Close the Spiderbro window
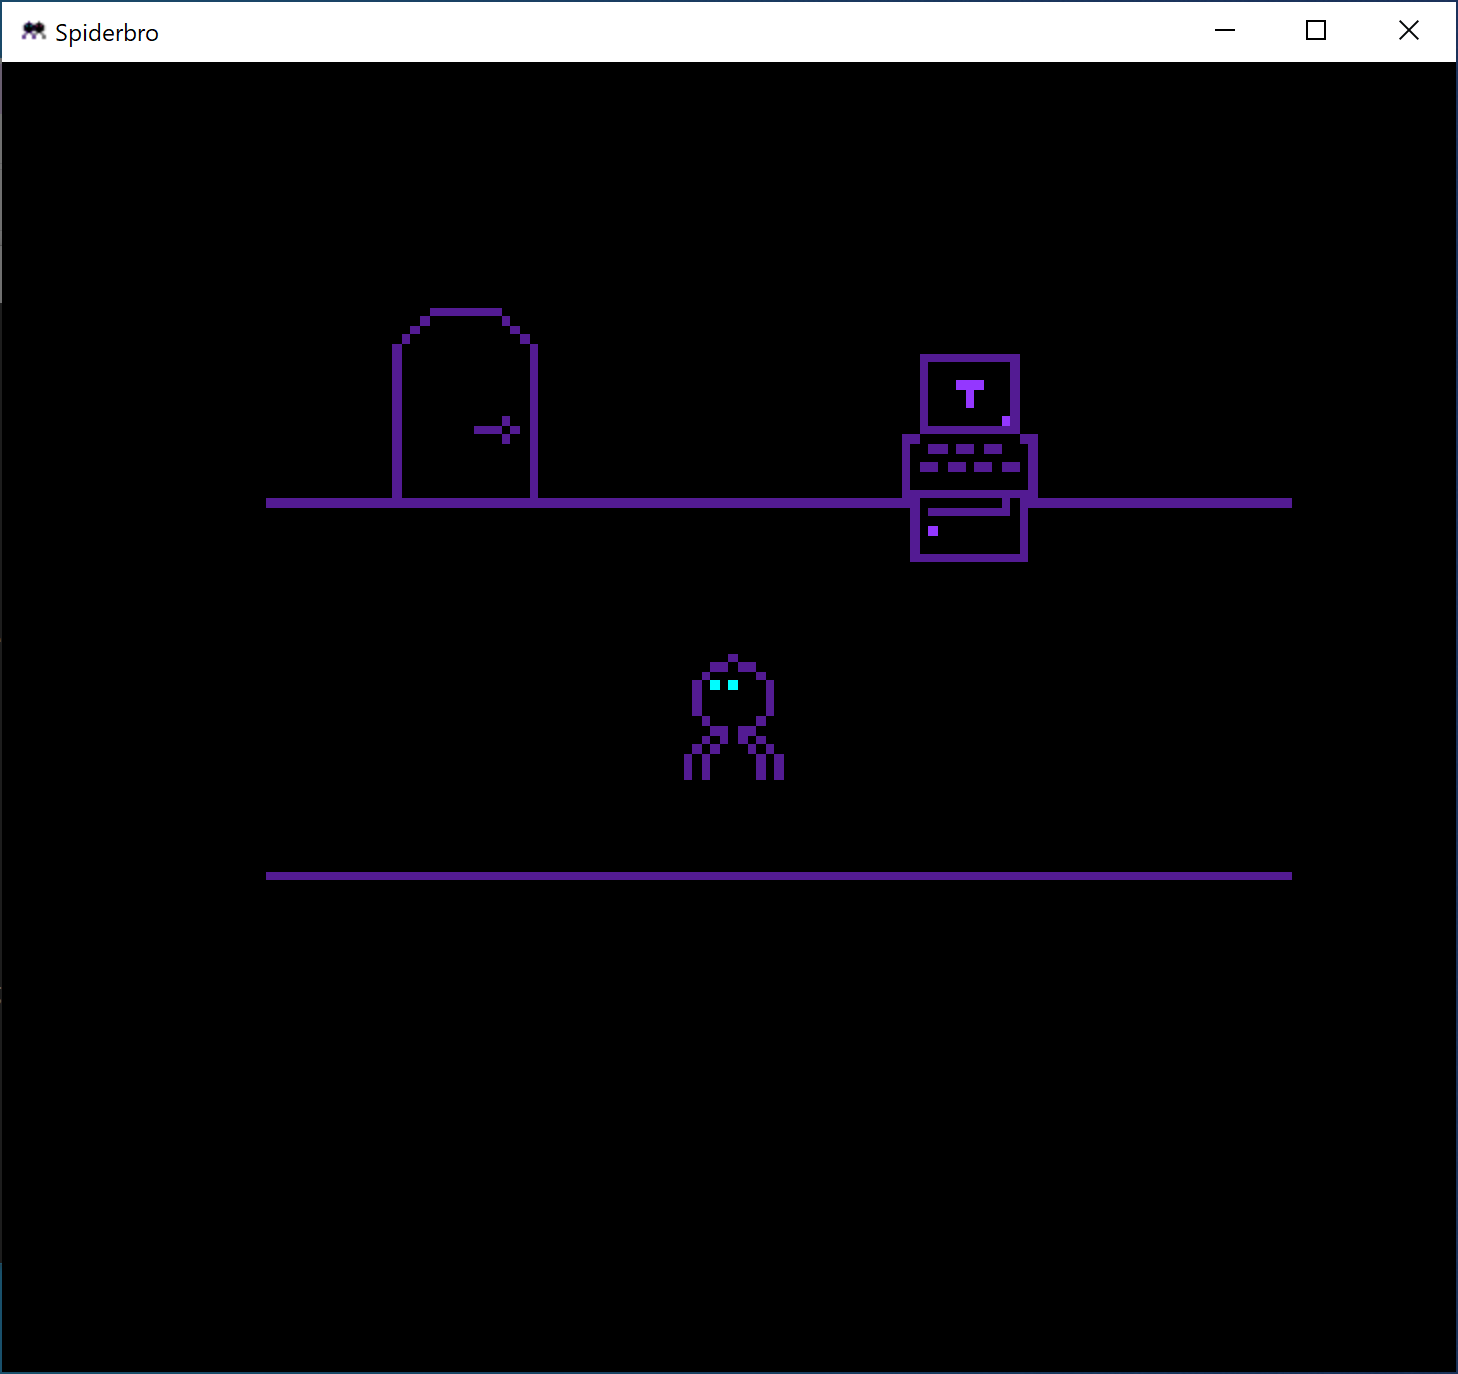This screenshot has width=1458, height=1374. (1408, 31)
